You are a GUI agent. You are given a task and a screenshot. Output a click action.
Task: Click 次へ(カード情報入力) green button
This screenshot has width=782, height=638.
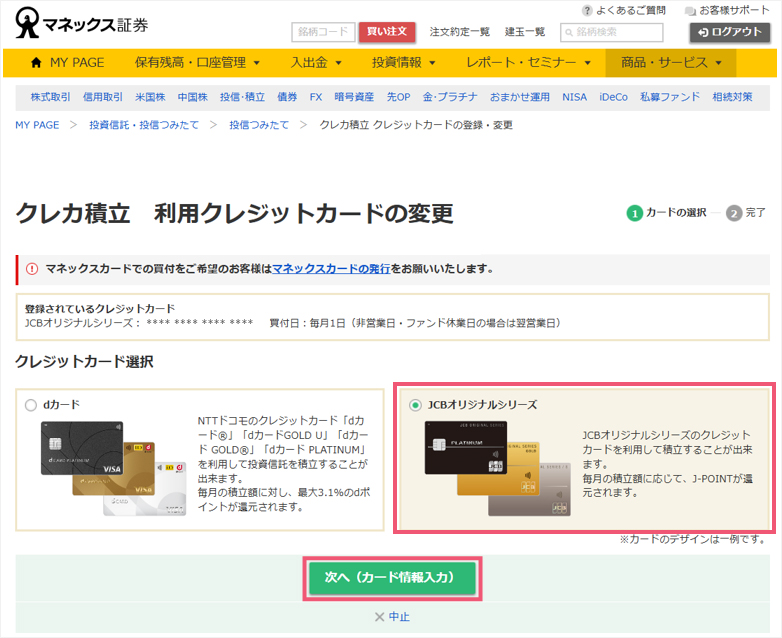click(x=392, y=578)
